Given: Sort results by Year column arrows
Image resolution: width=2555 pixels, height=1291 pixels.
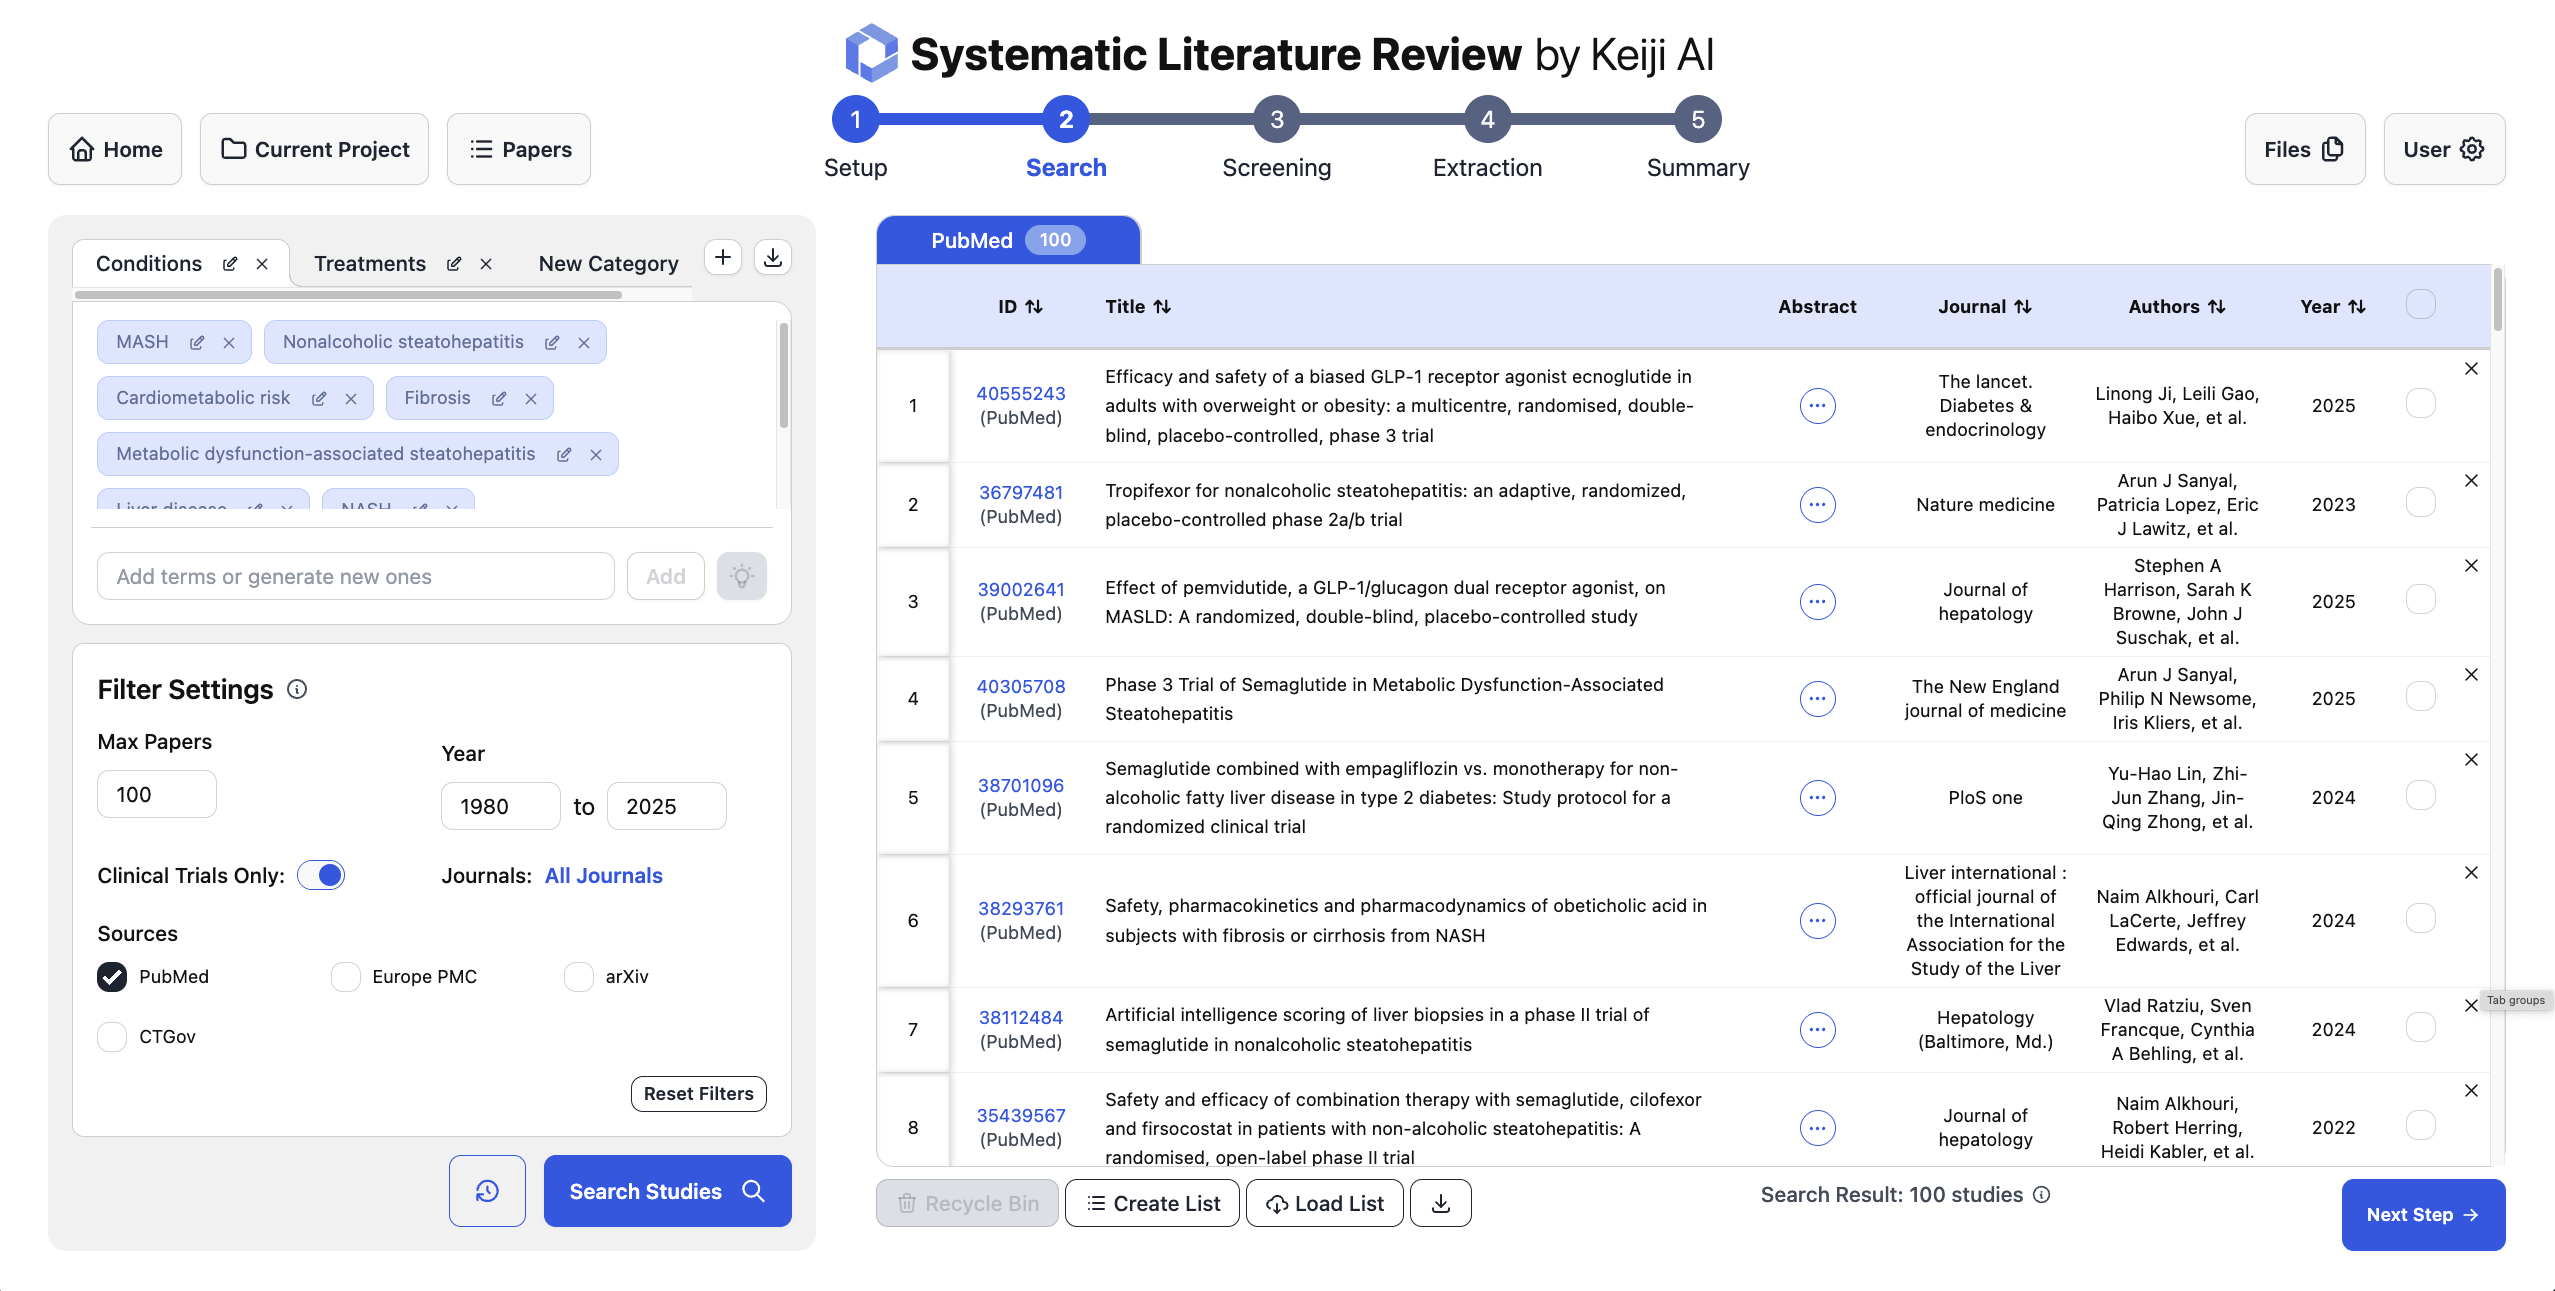Looking at the screenshot, I should coord(2356,306).
